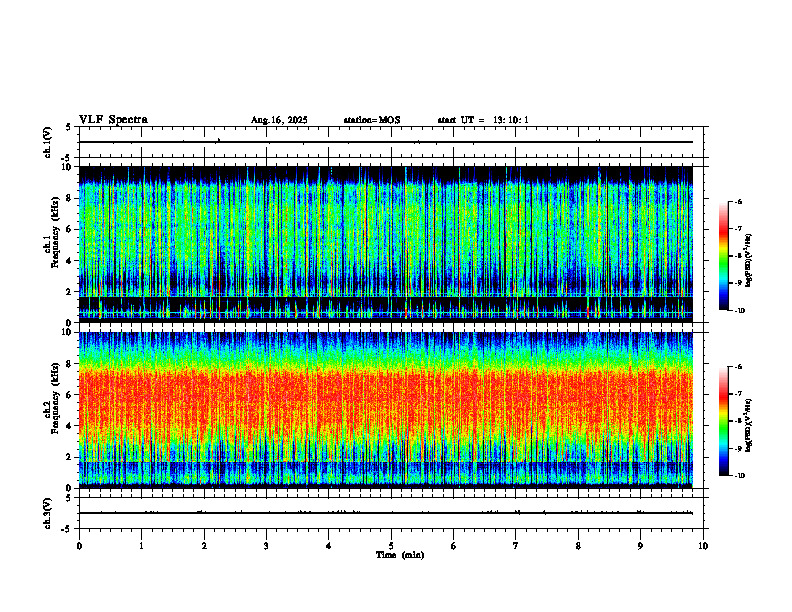This screenshot has height=612, width=792.
Task: Click the "ch.3(V)" axis label
Action: (48, 513)
